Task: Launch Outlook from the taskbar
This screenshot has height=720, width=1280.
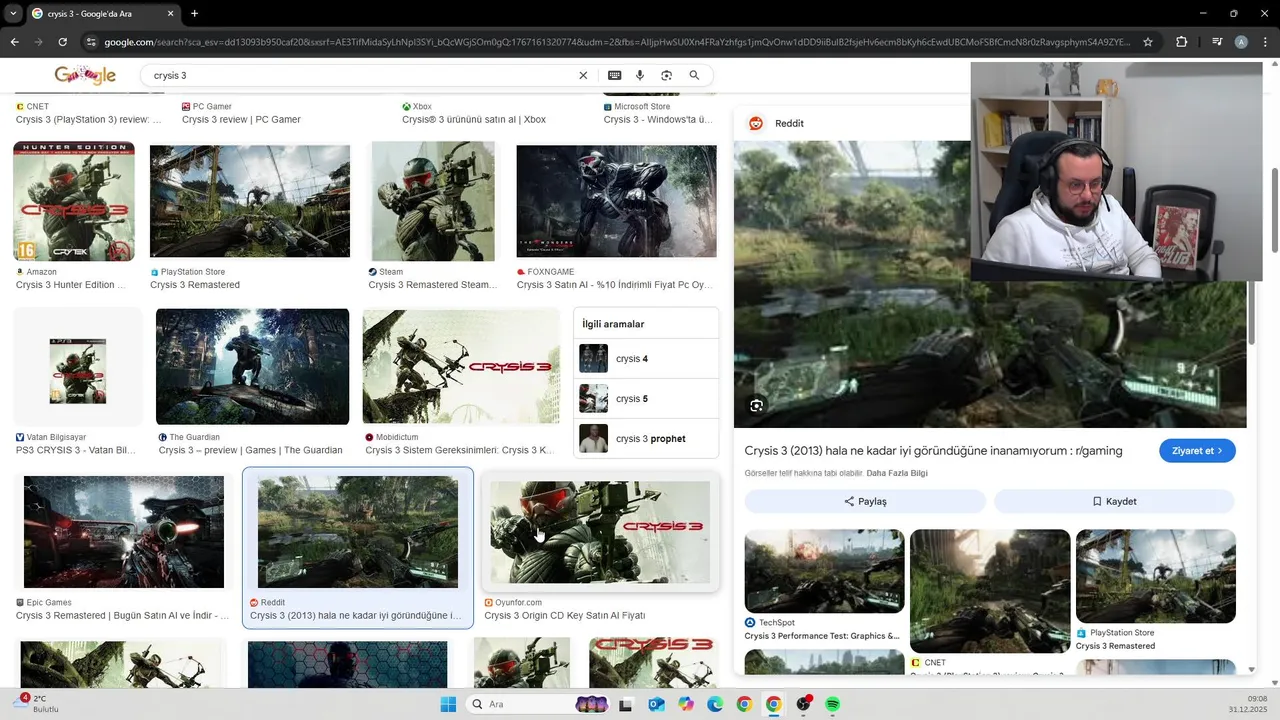Action: coord(656,704)
